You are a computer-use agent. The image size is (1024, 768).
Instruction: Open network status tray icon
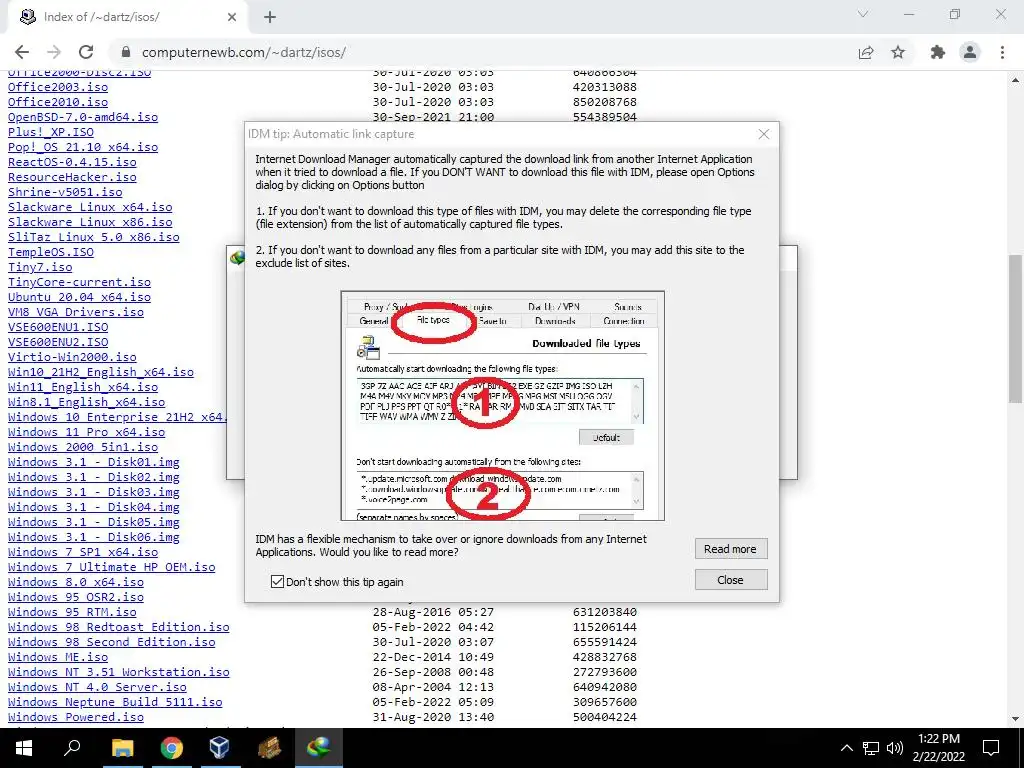tap(871, 748)
